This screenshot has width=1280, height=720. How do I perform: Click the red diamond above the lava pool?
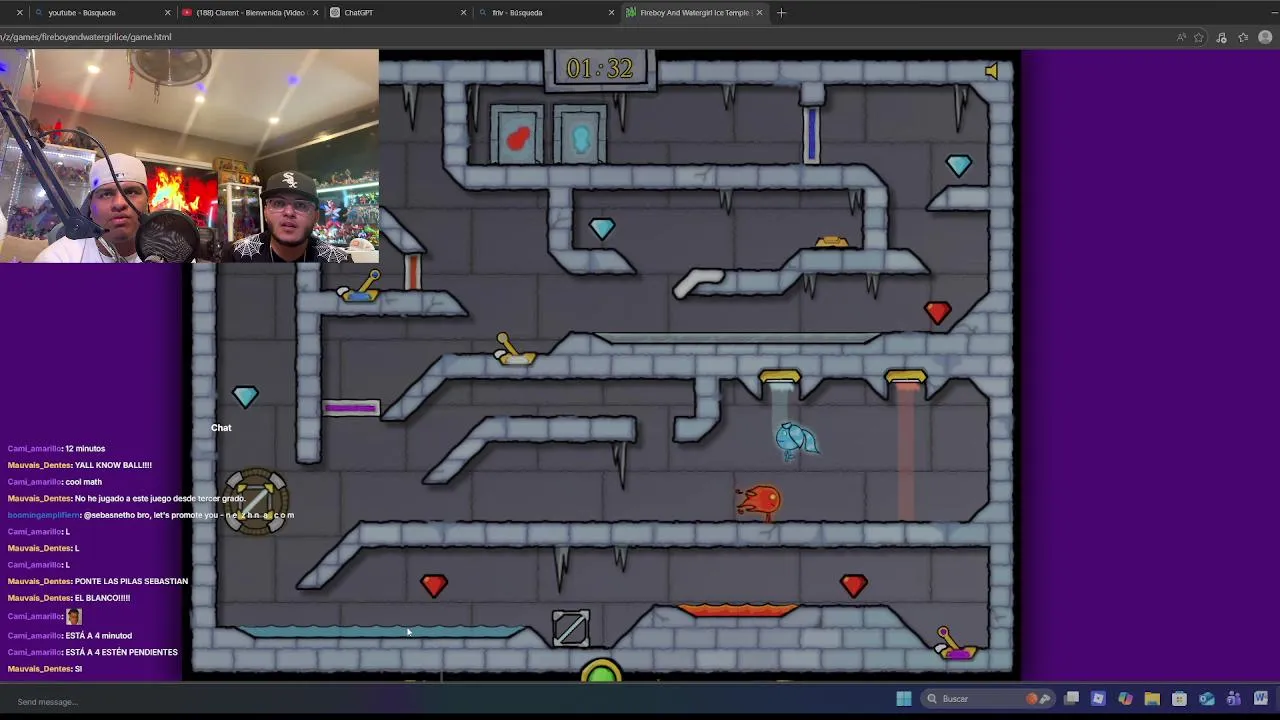tap(853, 585)
